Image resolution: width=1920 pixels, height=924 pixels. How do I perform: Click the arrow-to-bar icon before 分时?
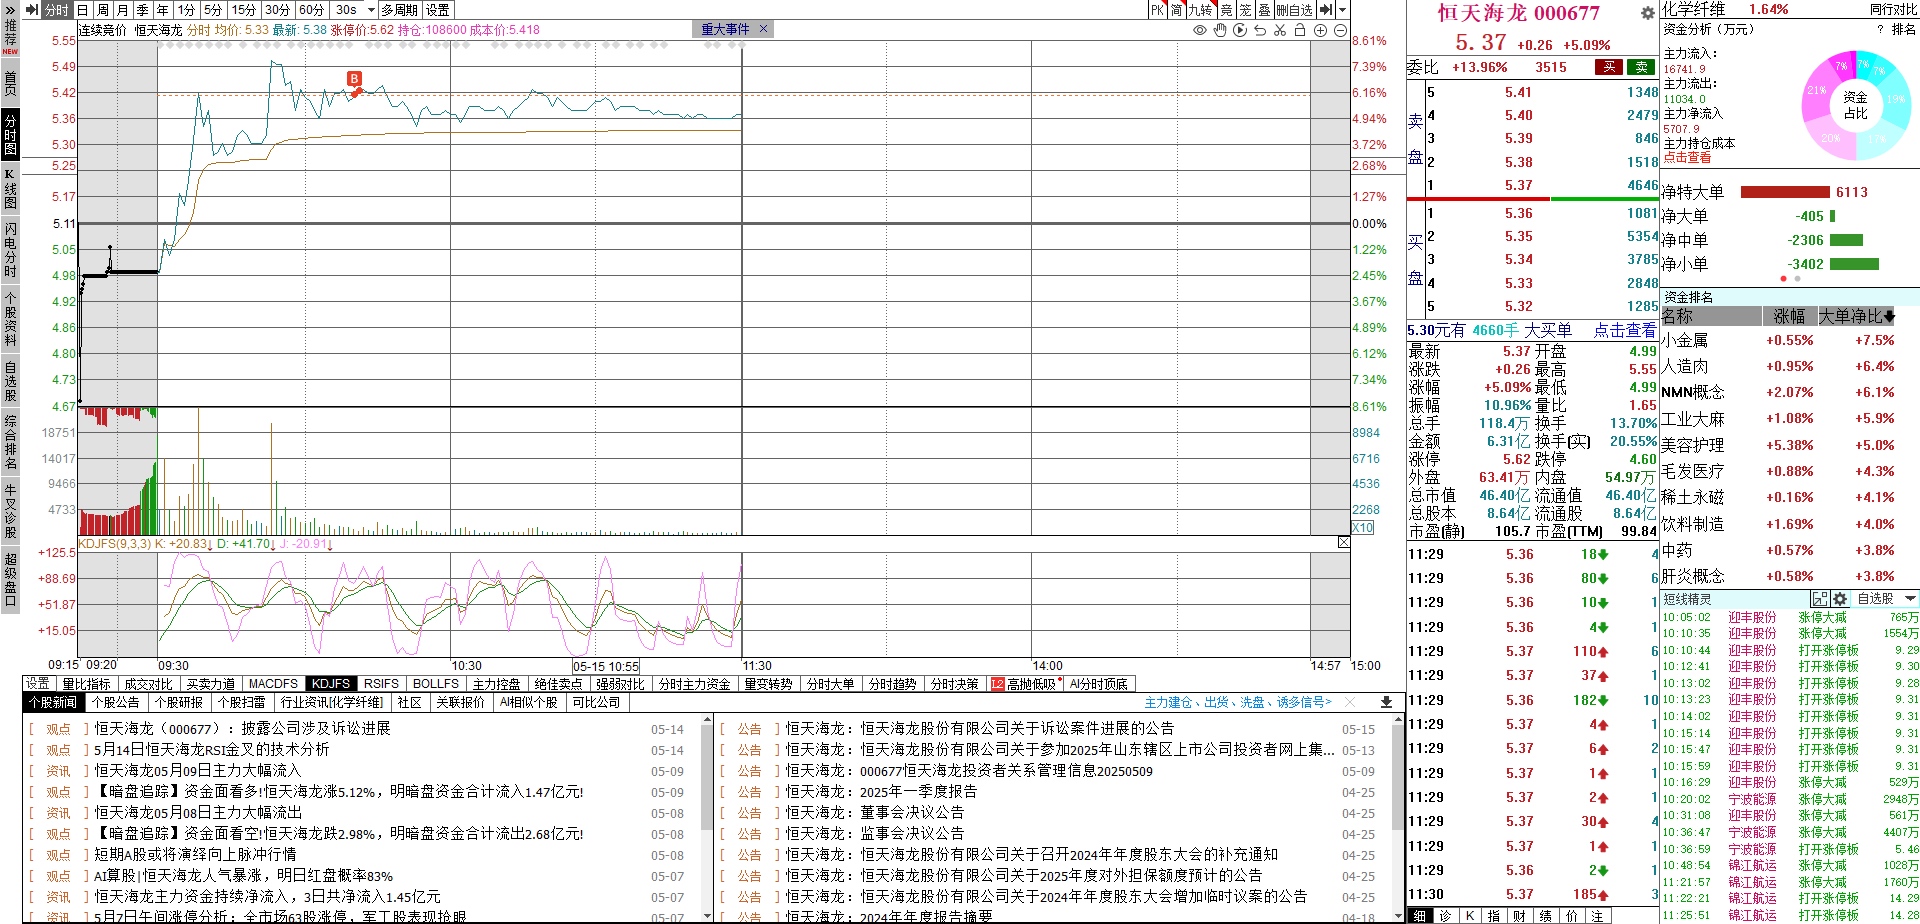(31, 10)
